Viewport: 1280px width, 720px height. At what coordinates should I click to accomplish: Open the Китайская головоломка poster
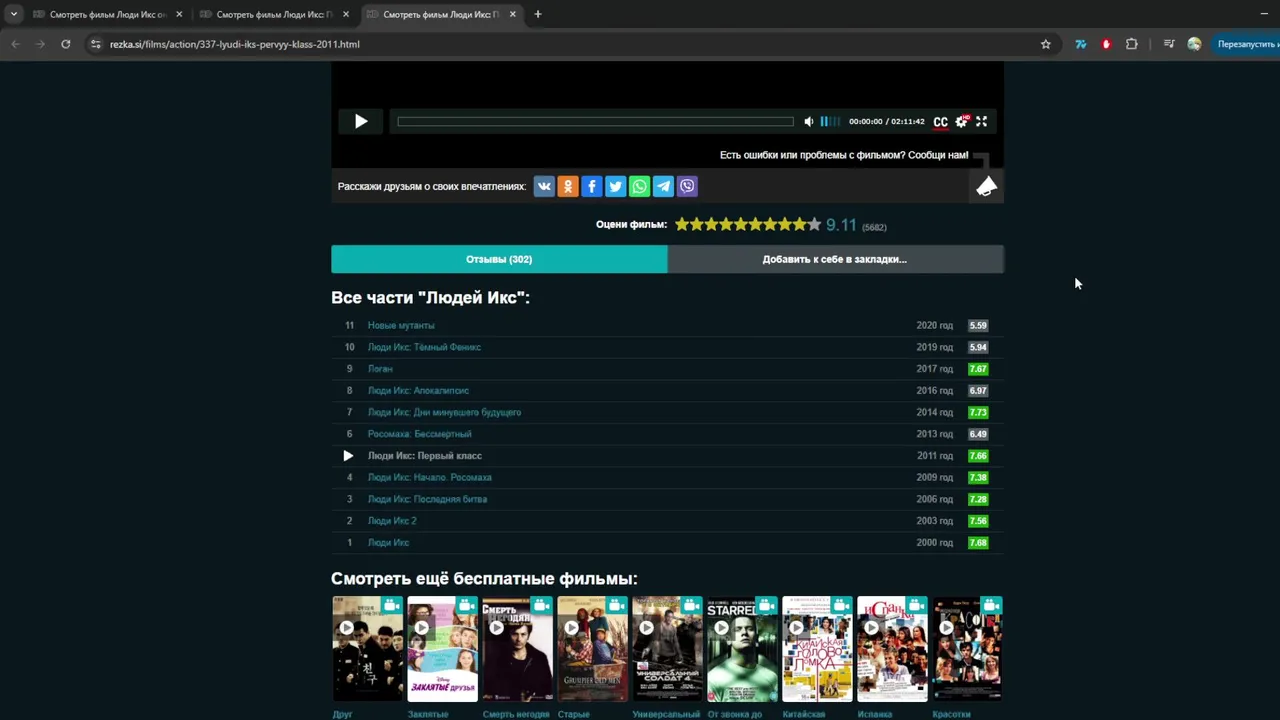[817, 649]
